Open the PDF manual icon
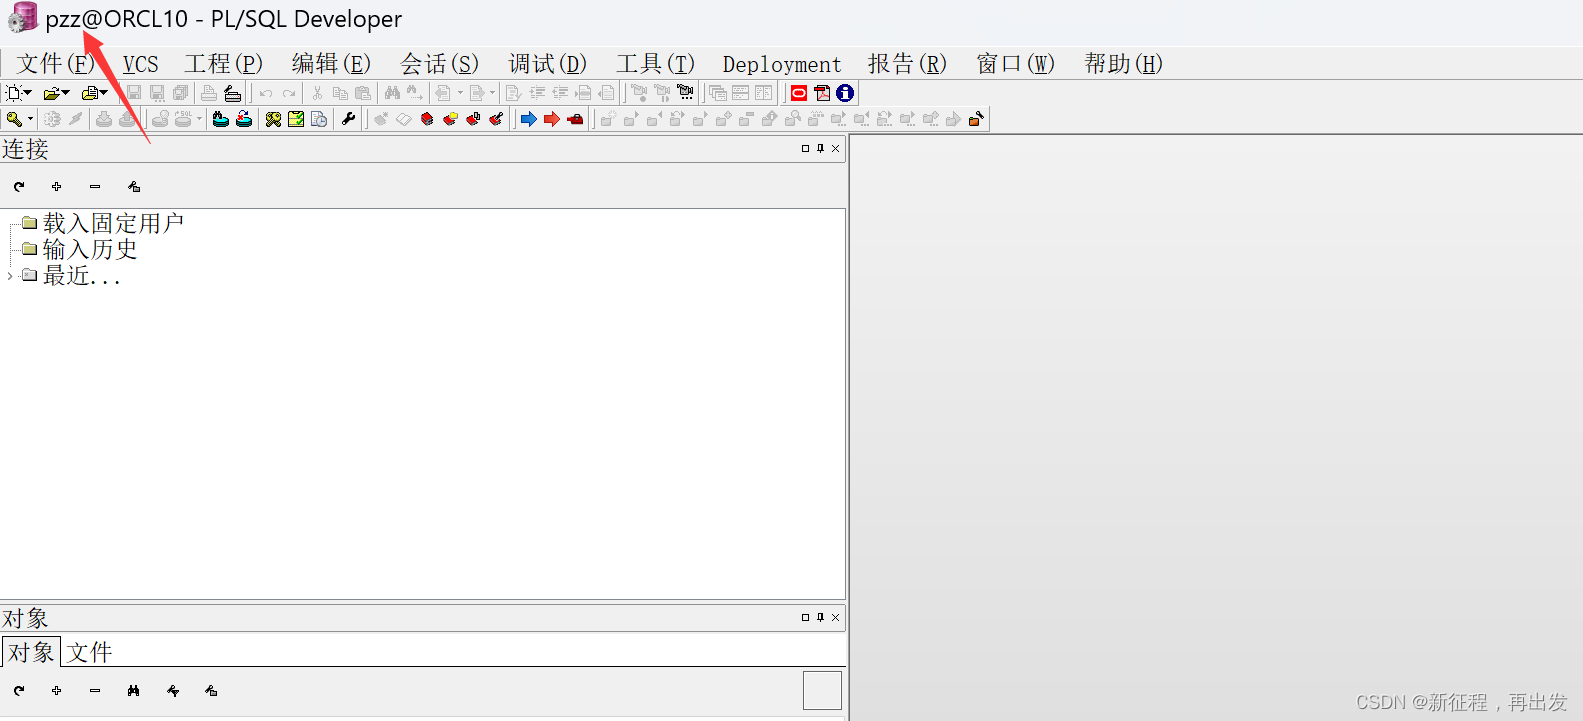 (822, 93)
